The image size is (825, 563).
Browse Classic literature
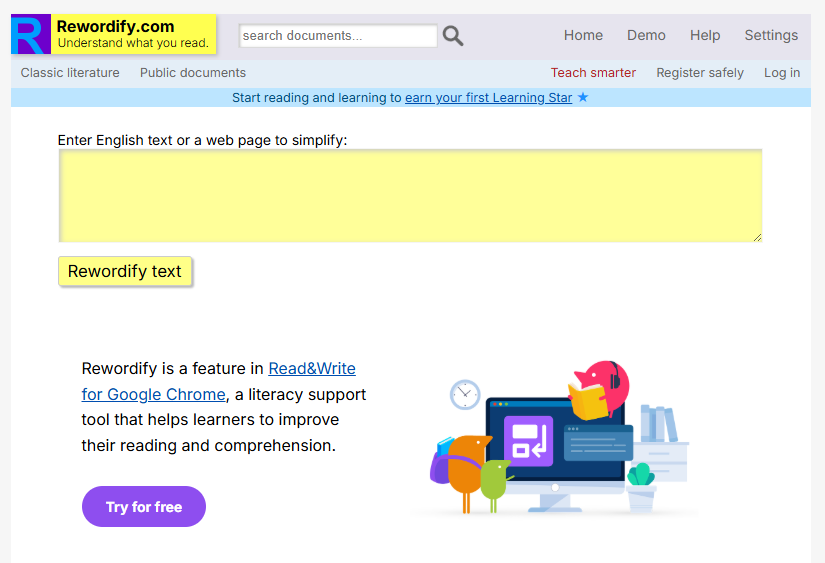tap(70, 73)
